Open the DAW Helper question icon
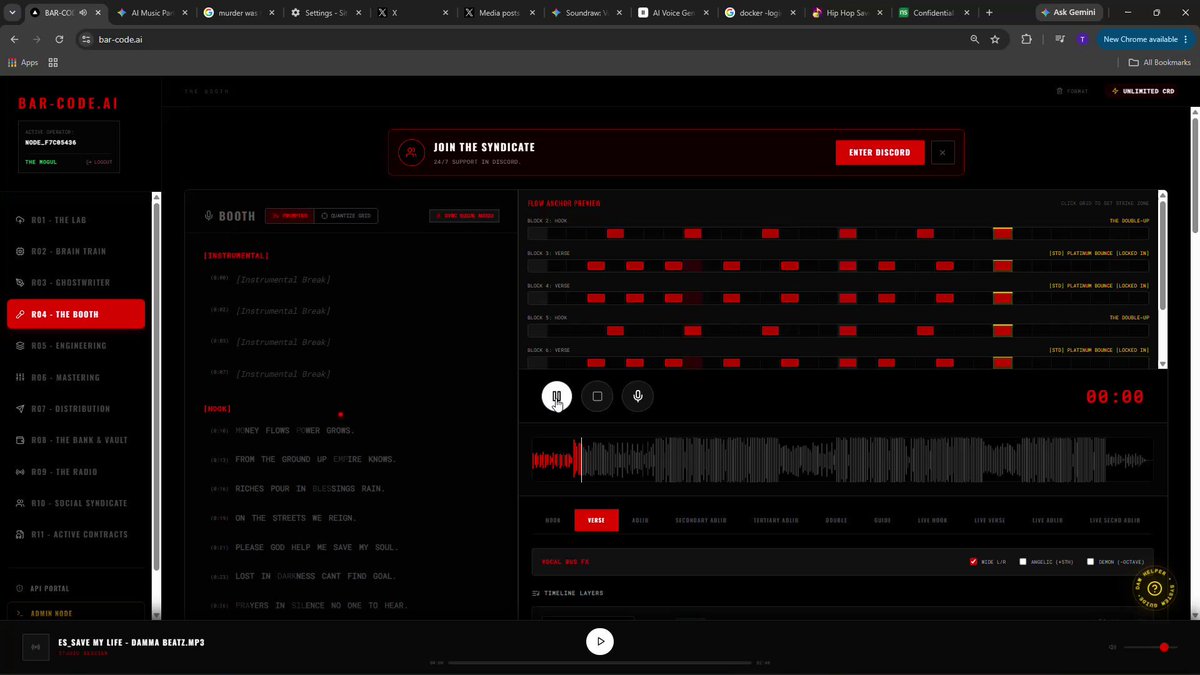Viewport: 1200px width, 675px height. (x=1154, y=589)
